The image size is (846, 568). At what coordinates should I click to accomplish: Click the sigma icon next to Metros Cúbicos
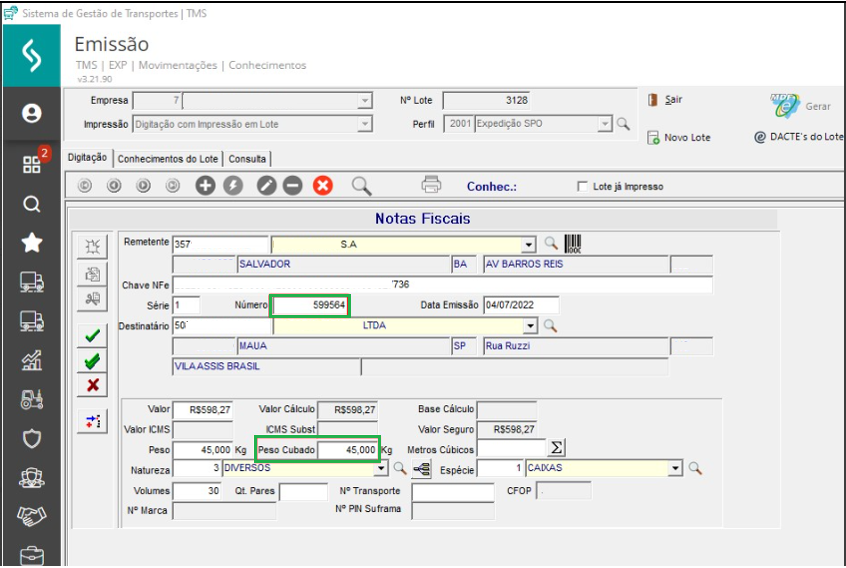(558, 448)
